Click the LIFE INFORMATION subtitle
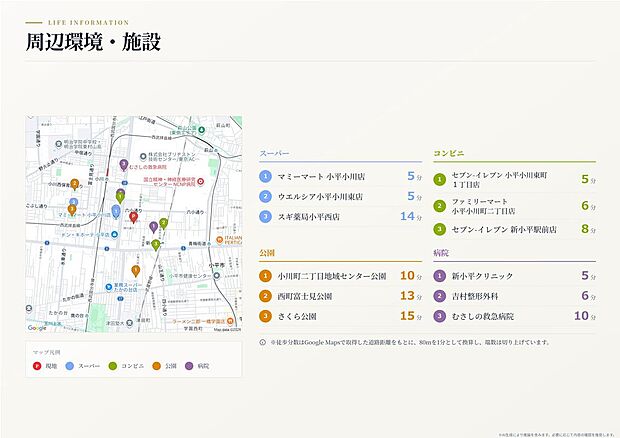 tap(89, 23)
